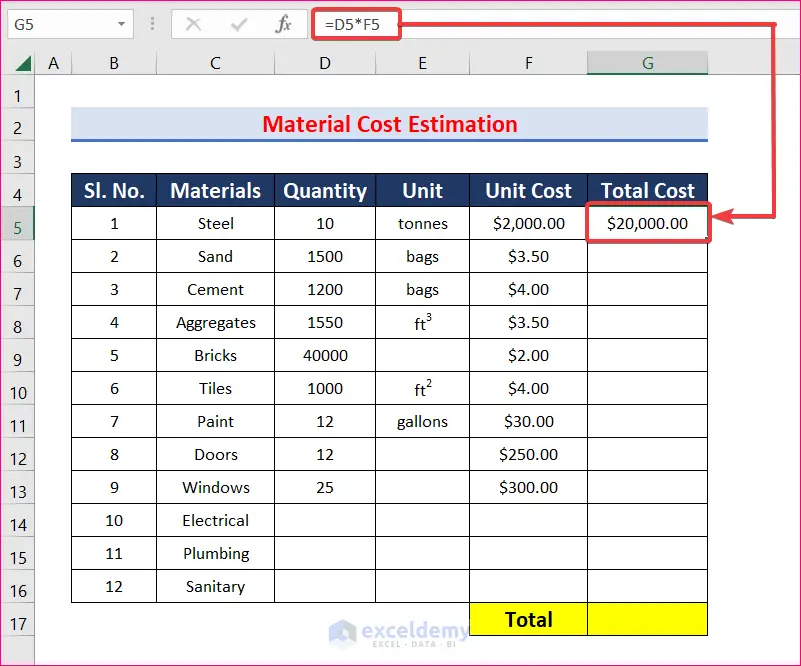Click the Cancel X icon in formula bar
Screen dimensions: 801x666
[193, 24]
